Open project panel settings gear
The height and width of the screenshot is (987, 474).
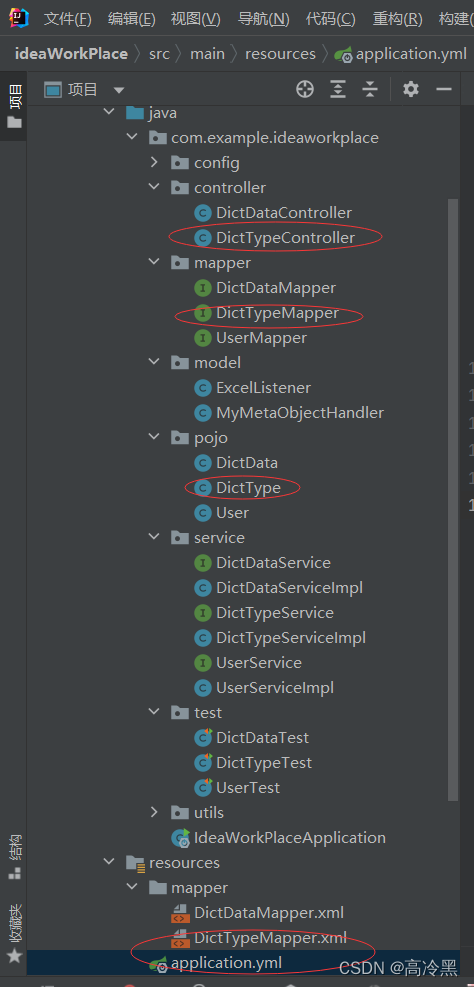point(411,89)
